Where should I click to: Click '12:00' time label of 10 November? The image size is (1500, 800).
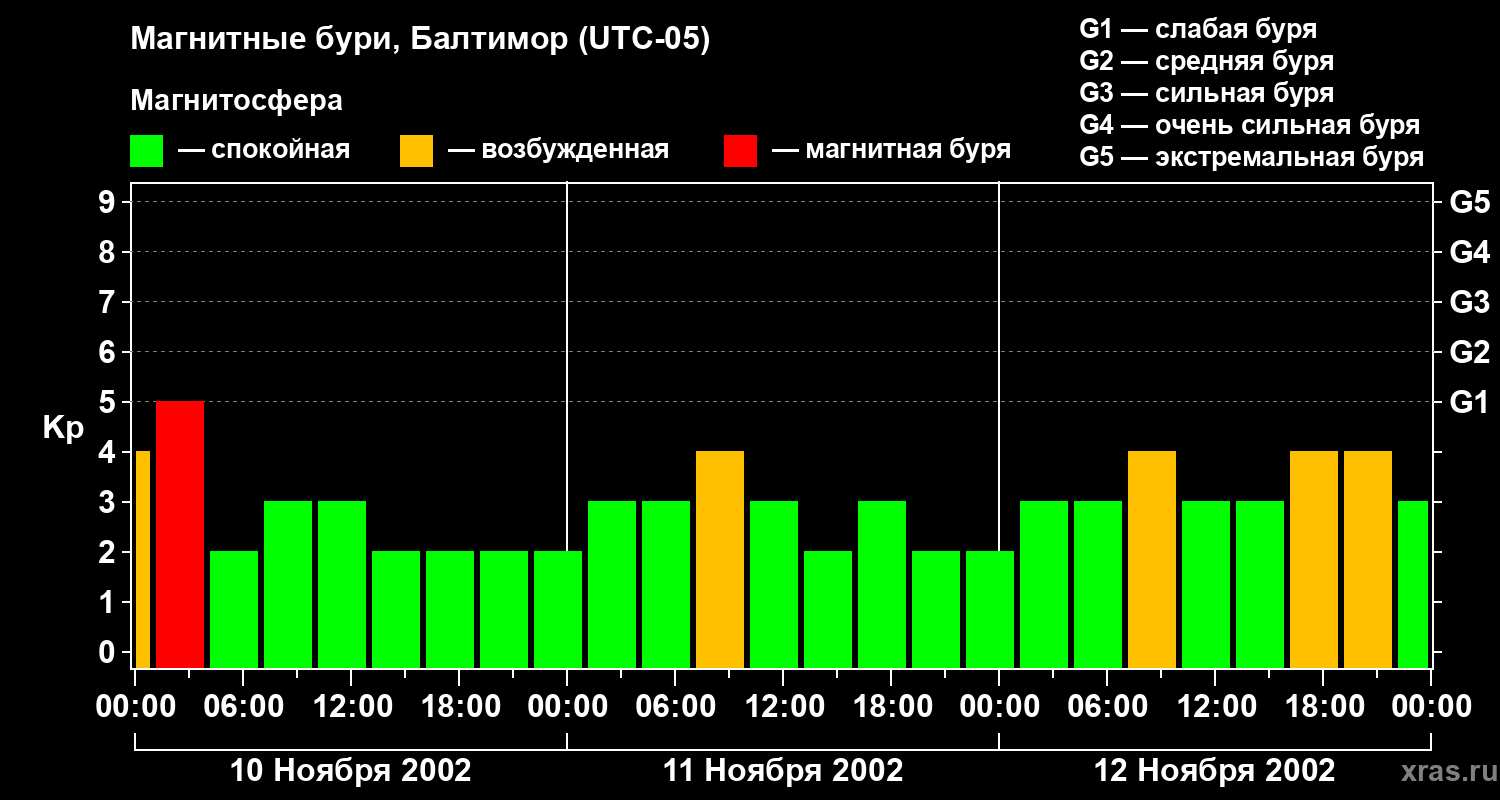click(x=351, y=707)
